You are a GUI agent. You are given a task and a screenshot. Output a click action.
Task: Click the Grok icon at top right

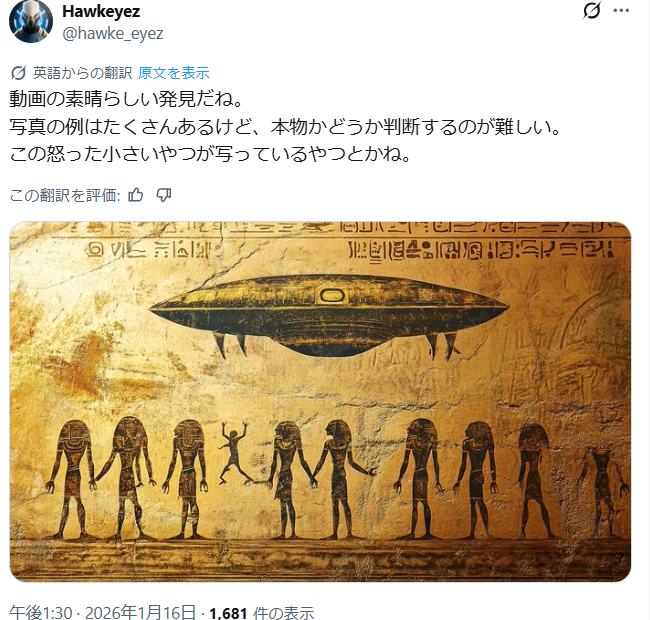(x=592, y=10)
